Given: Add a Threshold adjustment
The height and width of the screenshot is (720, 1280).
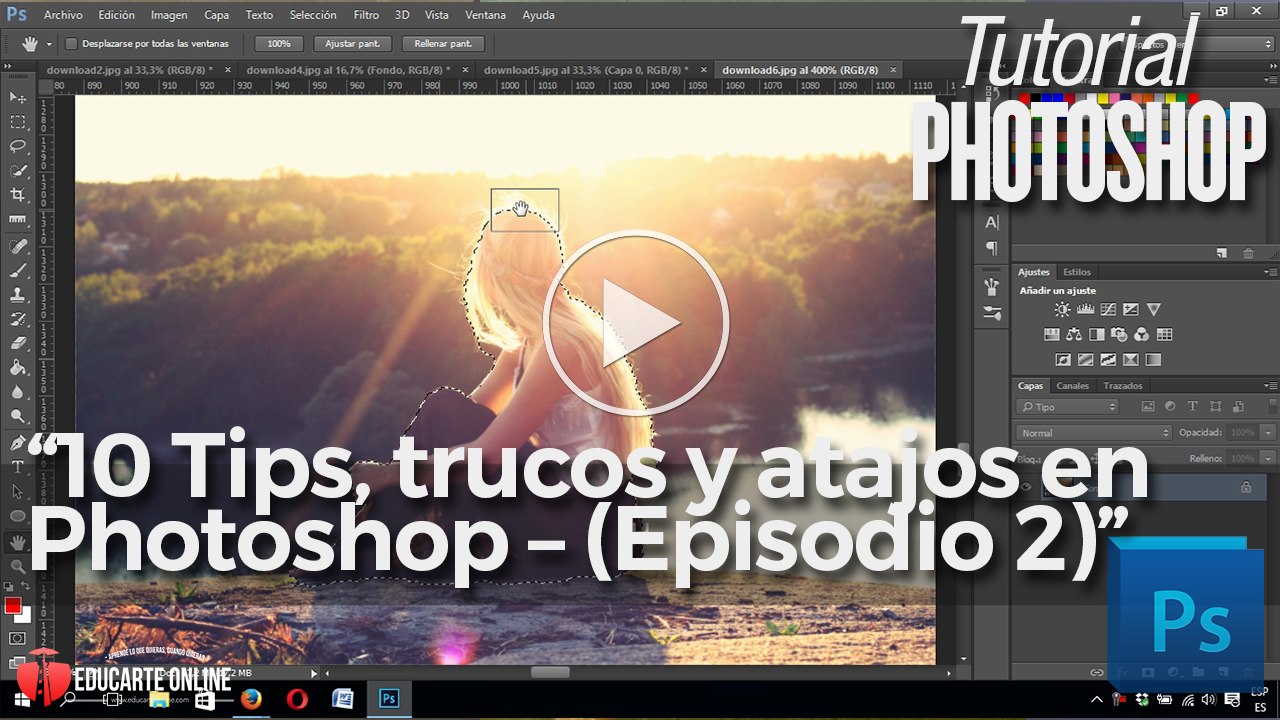Looking at the screenshot, I should [x=1108, y=360].
